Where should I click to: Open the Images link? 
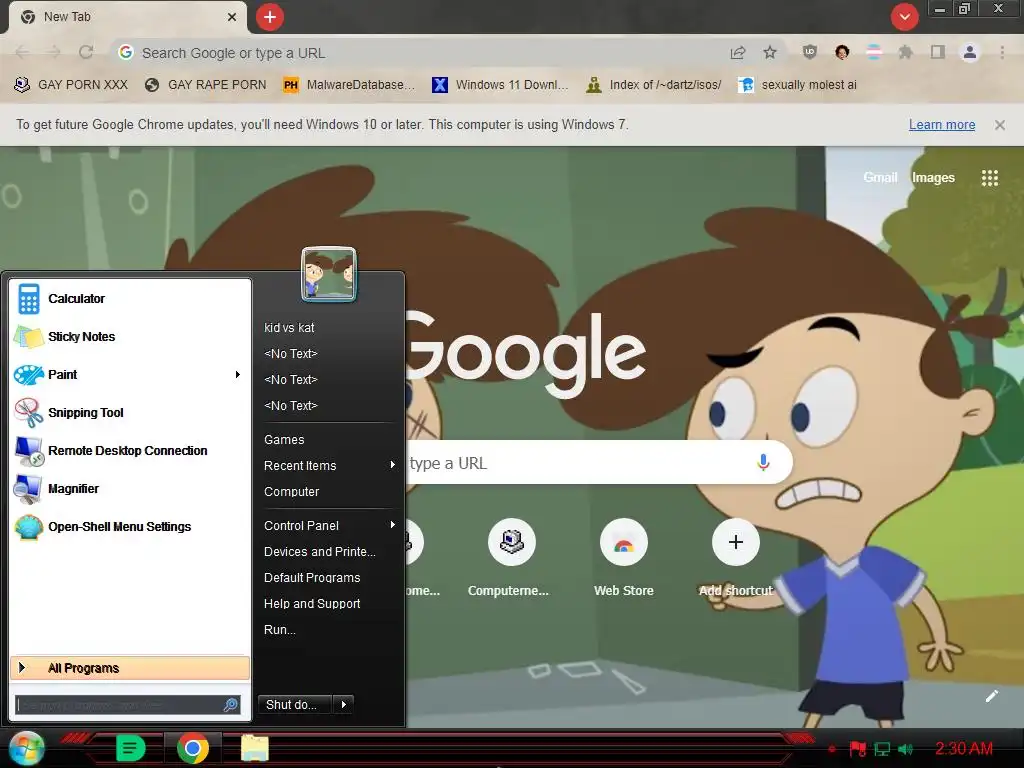tap(933, 178)
